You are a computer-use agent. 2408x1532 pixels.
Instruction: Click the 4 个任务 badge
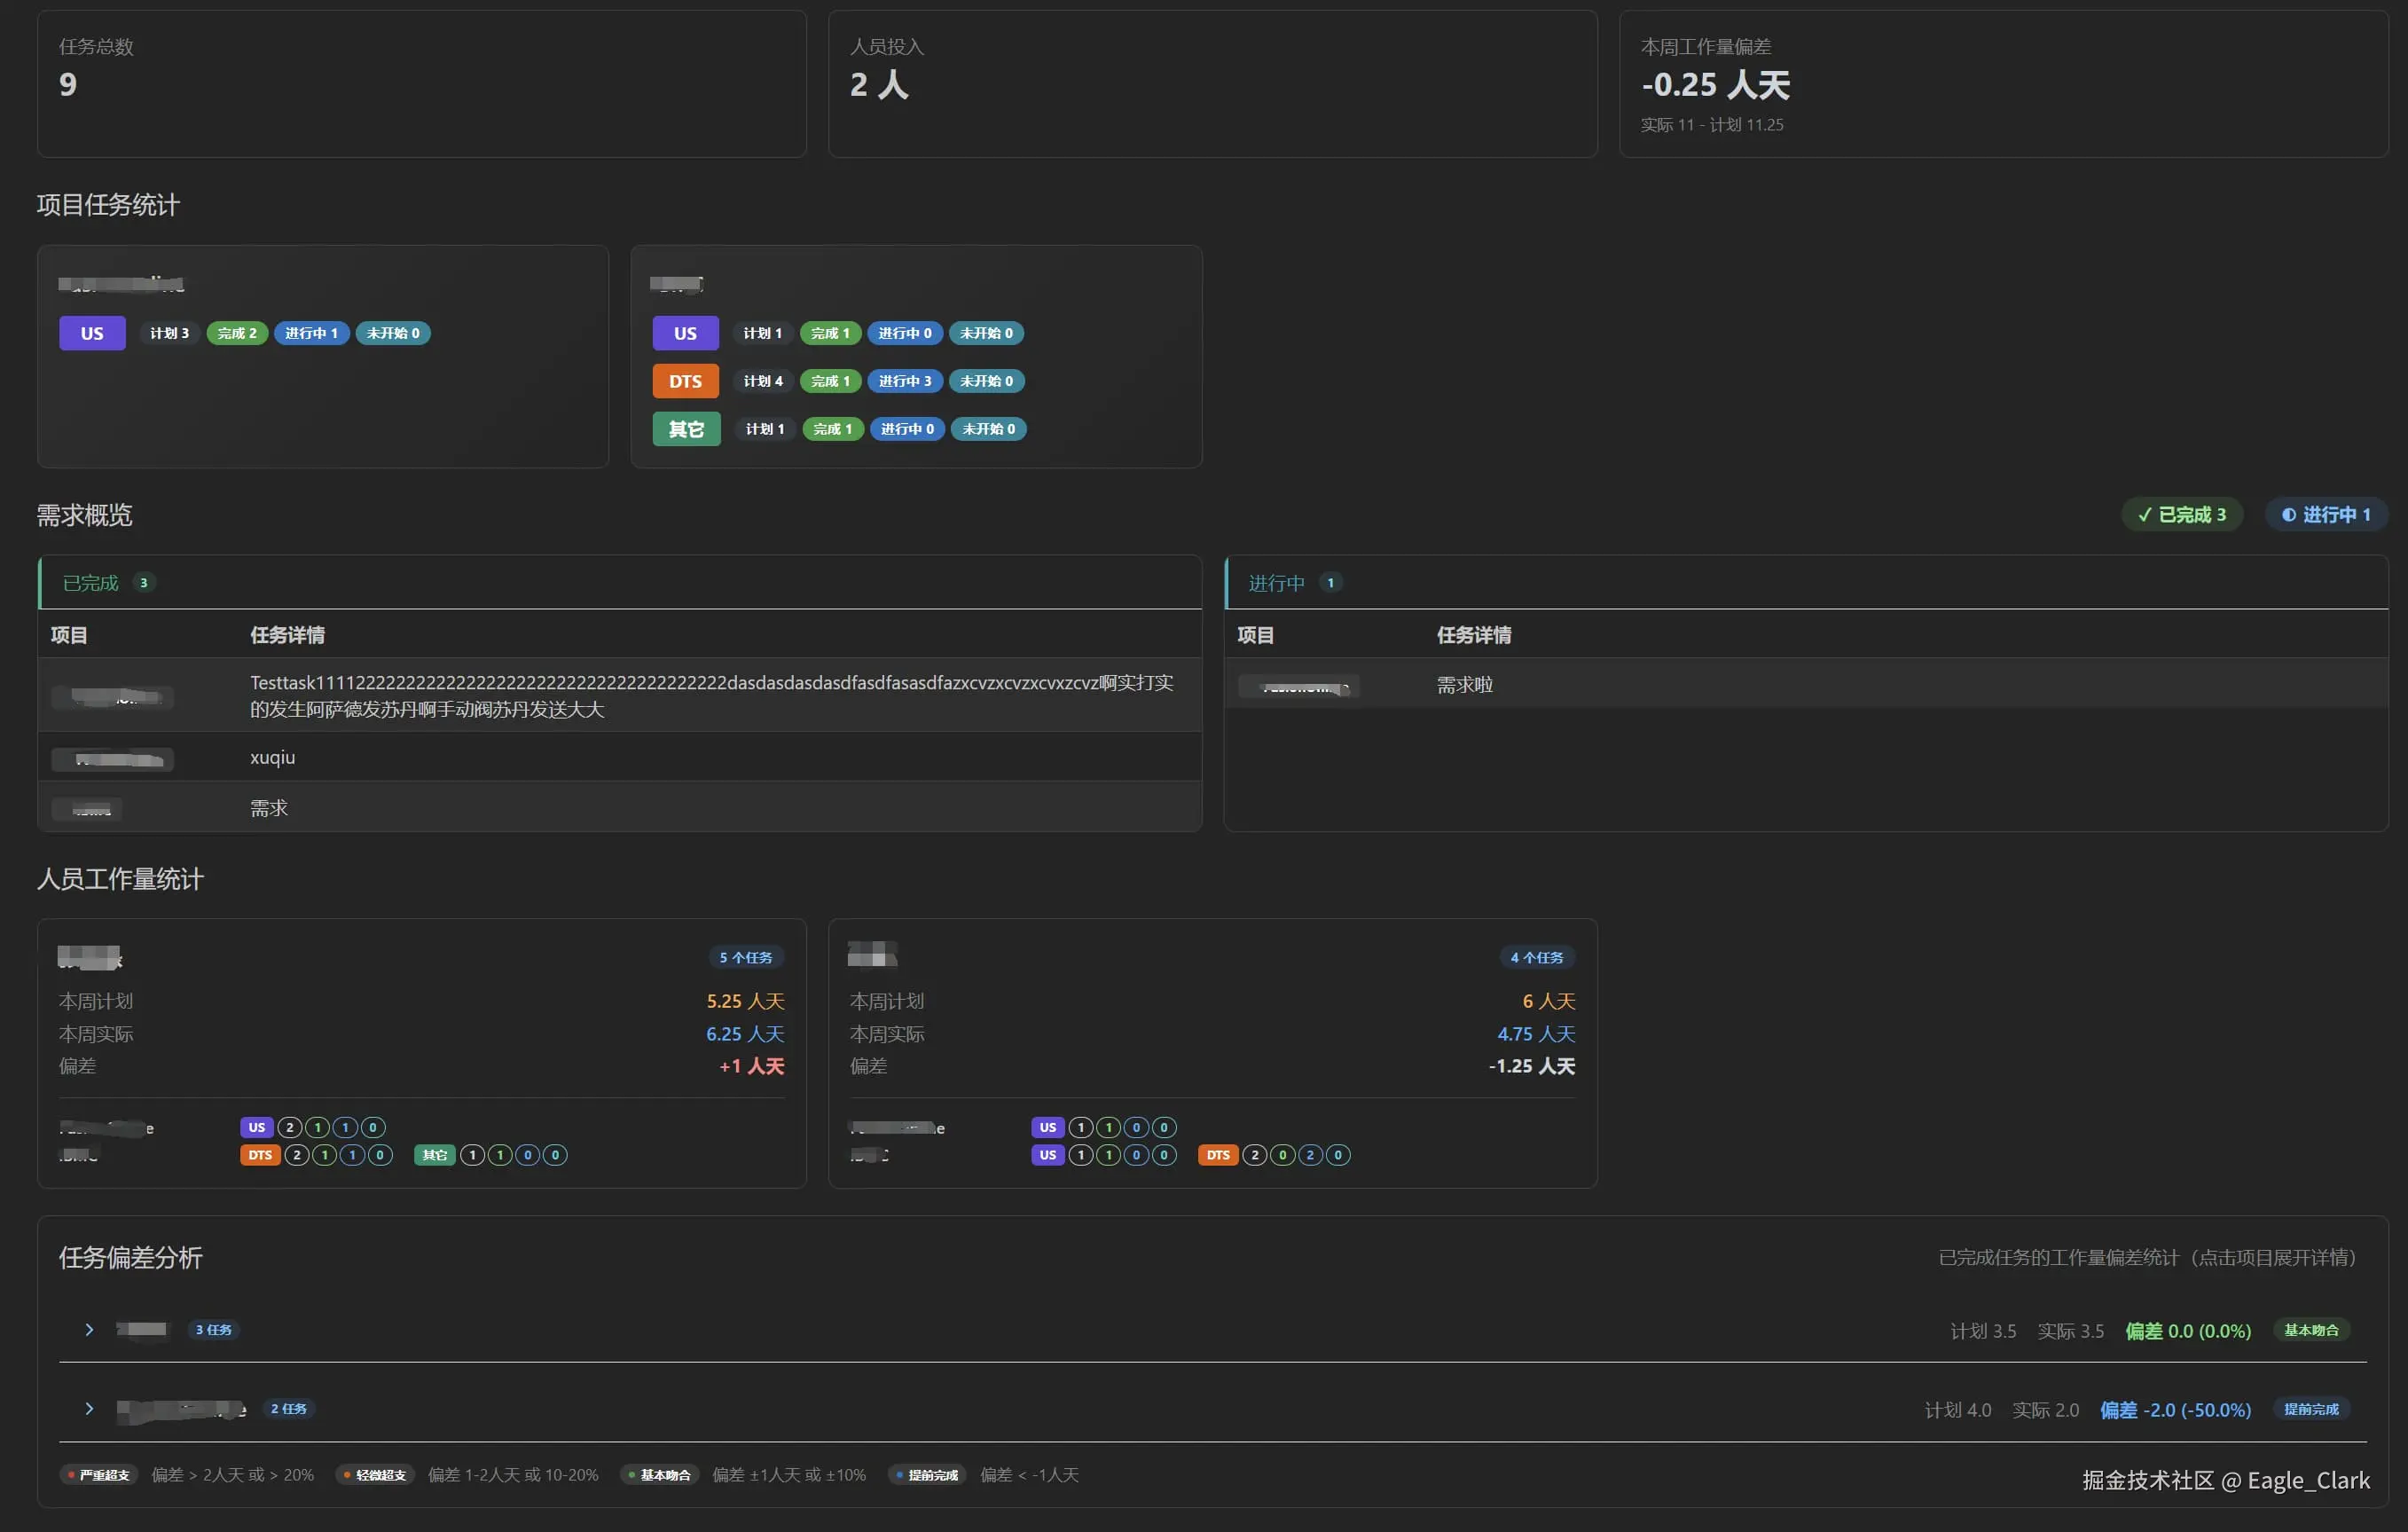point(1536,957)
